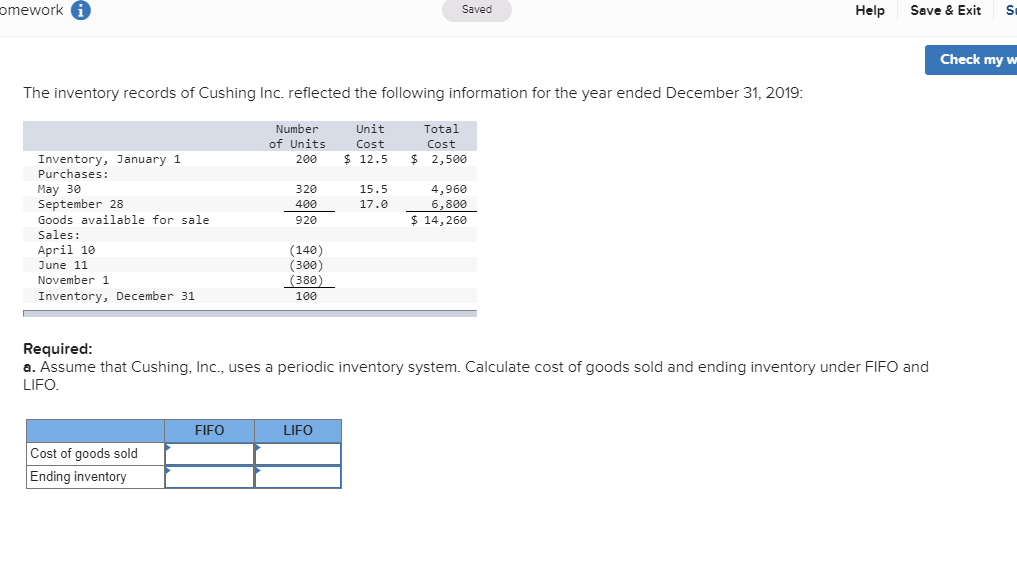The image size is (1017, 572).
Task: Click the Cost of goods sold row label
Action: point(84,453)
